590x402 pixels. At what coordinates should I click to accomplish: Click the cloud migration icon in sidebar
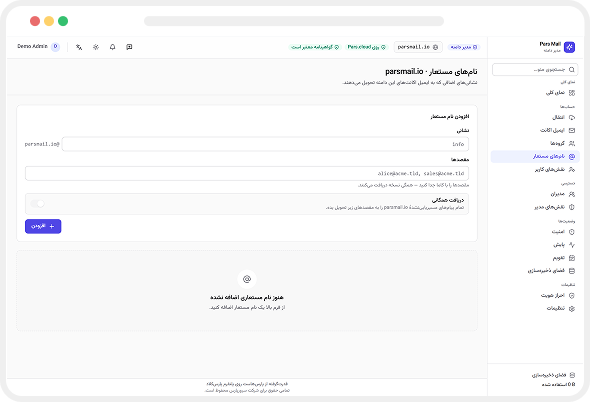click(572, 117)
